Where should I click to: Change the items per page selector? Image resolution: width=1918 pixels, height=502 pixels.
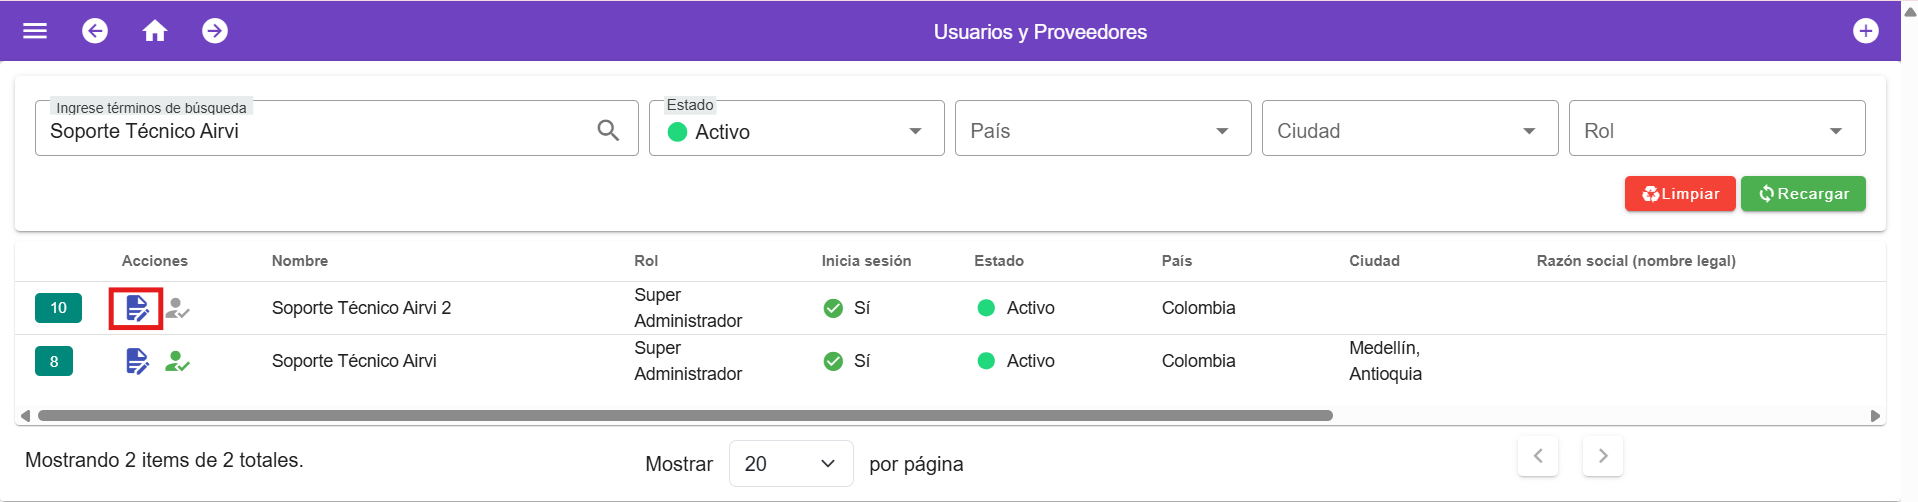coord(790,464)
